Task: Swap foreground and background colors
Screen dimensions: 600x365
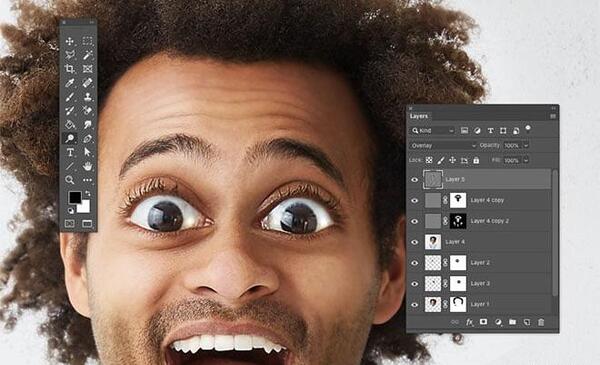Action: pos(87,194)
